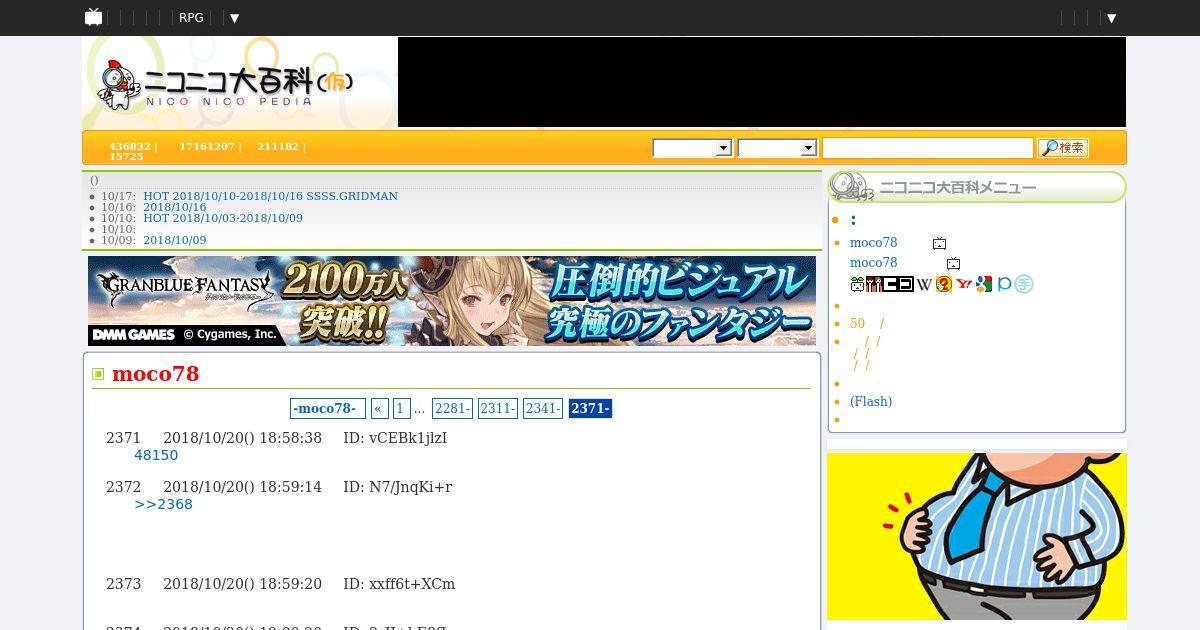Click the 15725 counter in orange bar
1200x630 pixels.
pyautogui.click(x=126, y=157)
